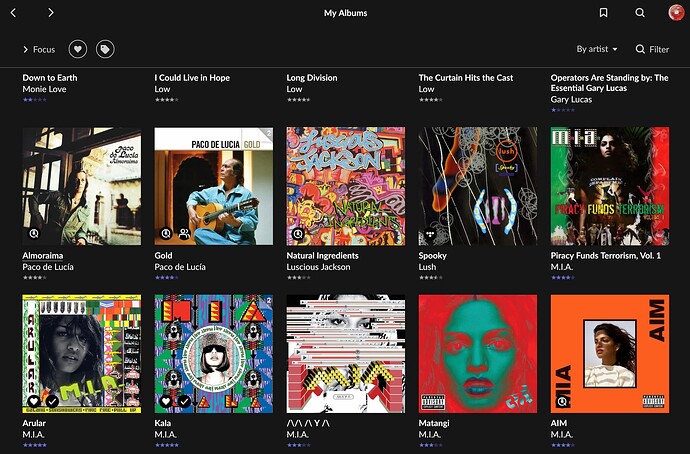
Task: Click the disc count badge on Kala
Action: (x=268, y=300)
